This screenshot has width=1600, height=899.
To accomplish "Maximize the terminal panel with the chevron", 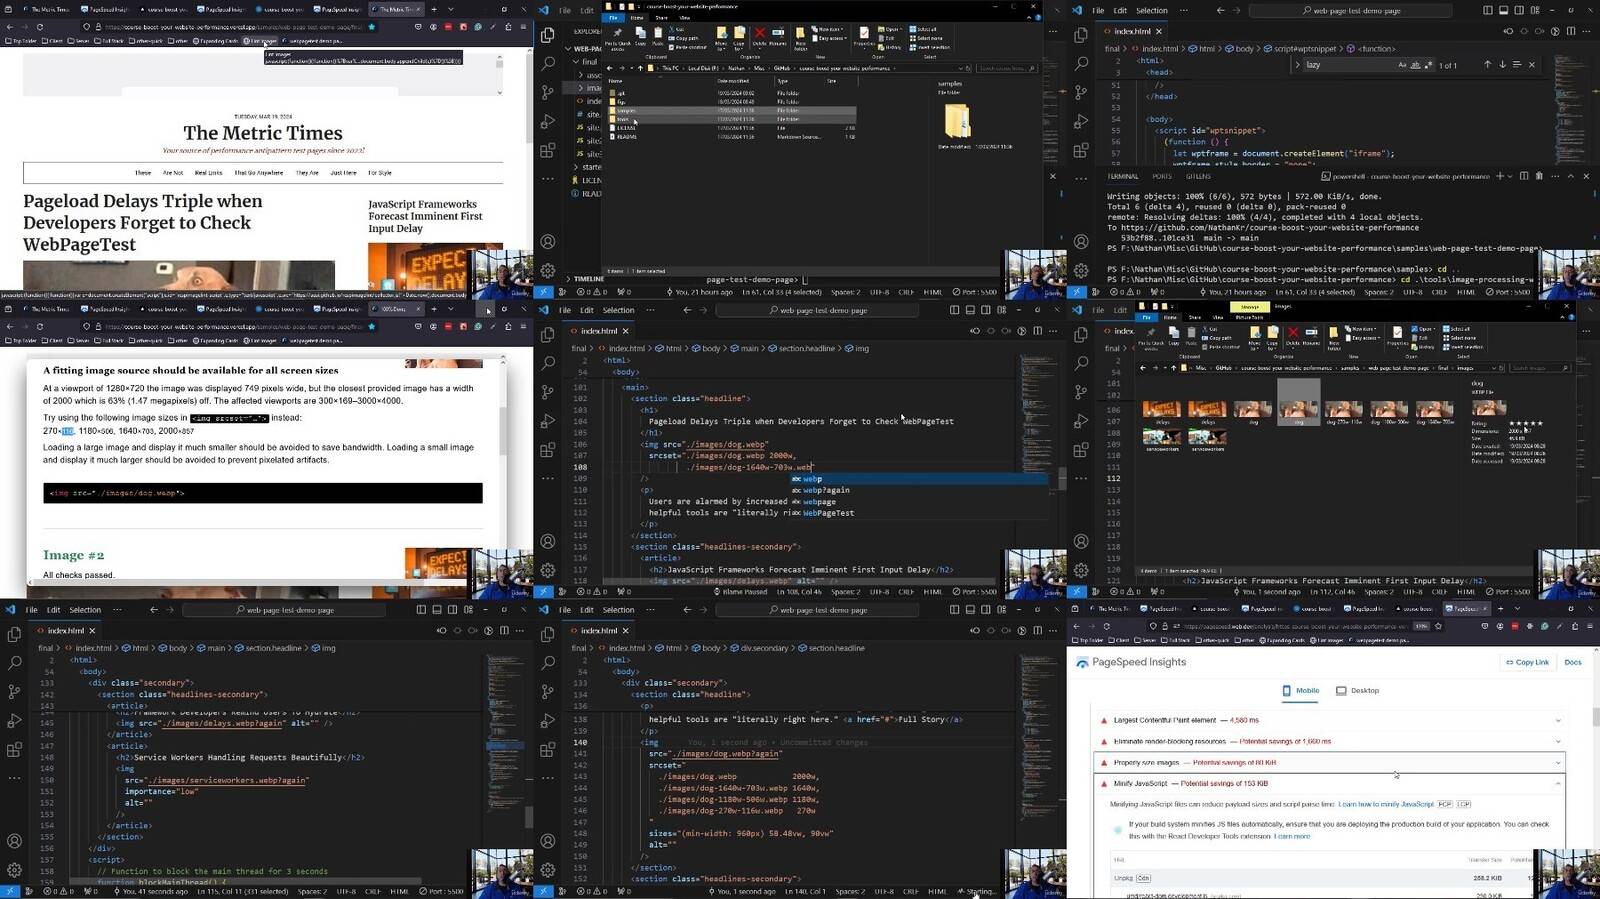I will click(x=1571, y=176).
